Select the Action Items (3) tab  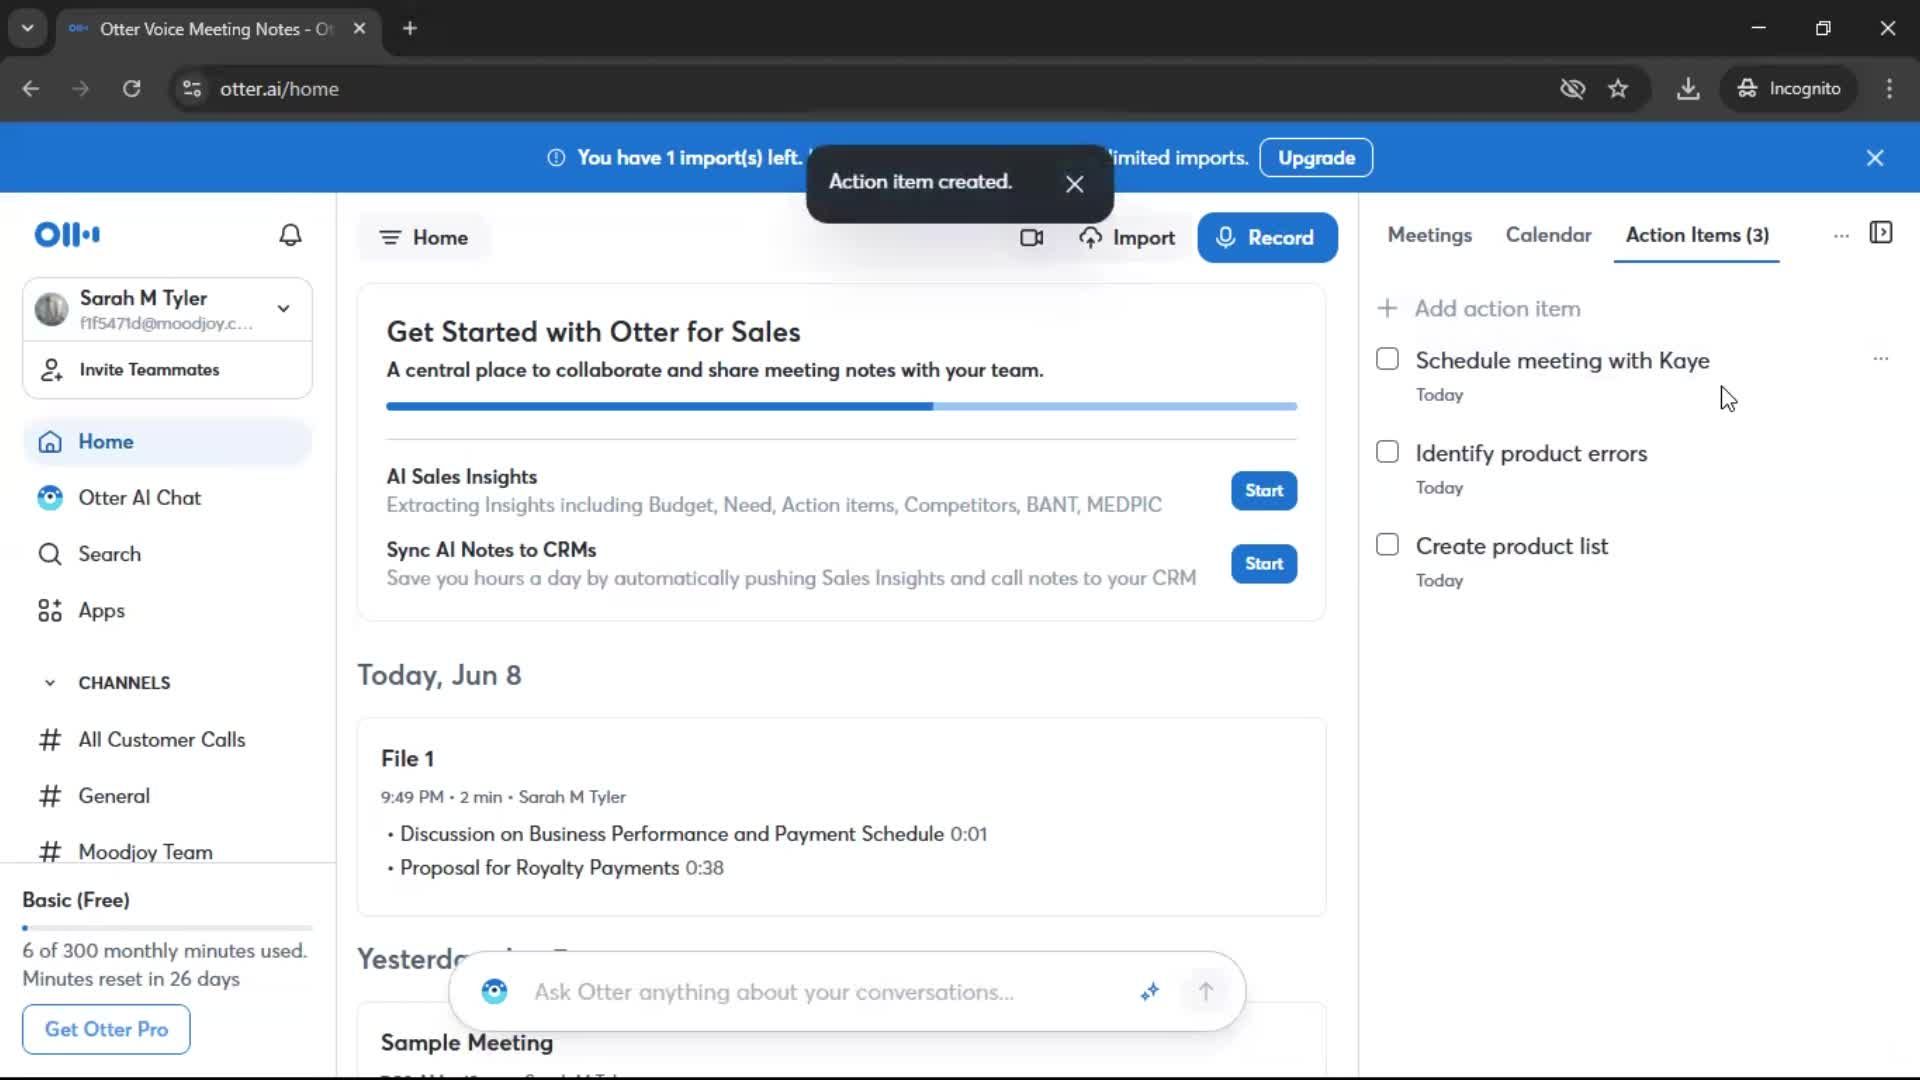pos(1697,235)
